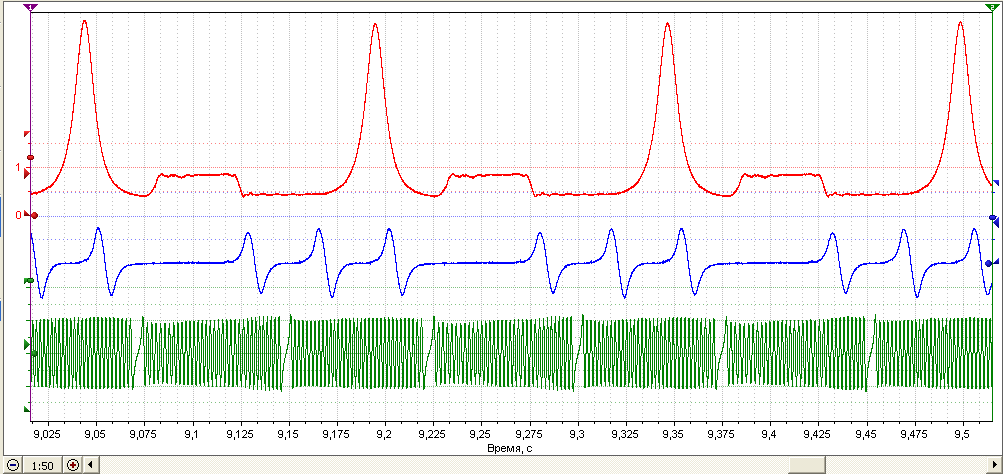
Task: Select green cursor marker 2 at top right
Action: tap(991, 6)
